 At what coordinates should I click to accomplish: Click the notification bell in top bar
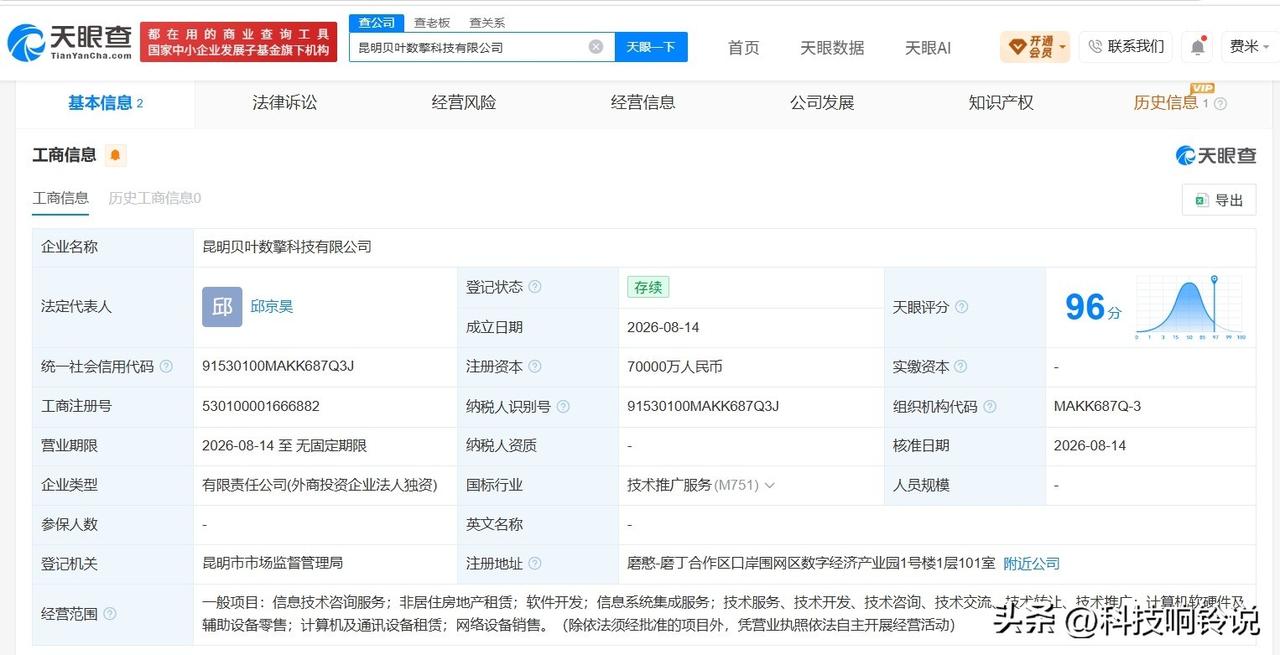coord(1197,46)
